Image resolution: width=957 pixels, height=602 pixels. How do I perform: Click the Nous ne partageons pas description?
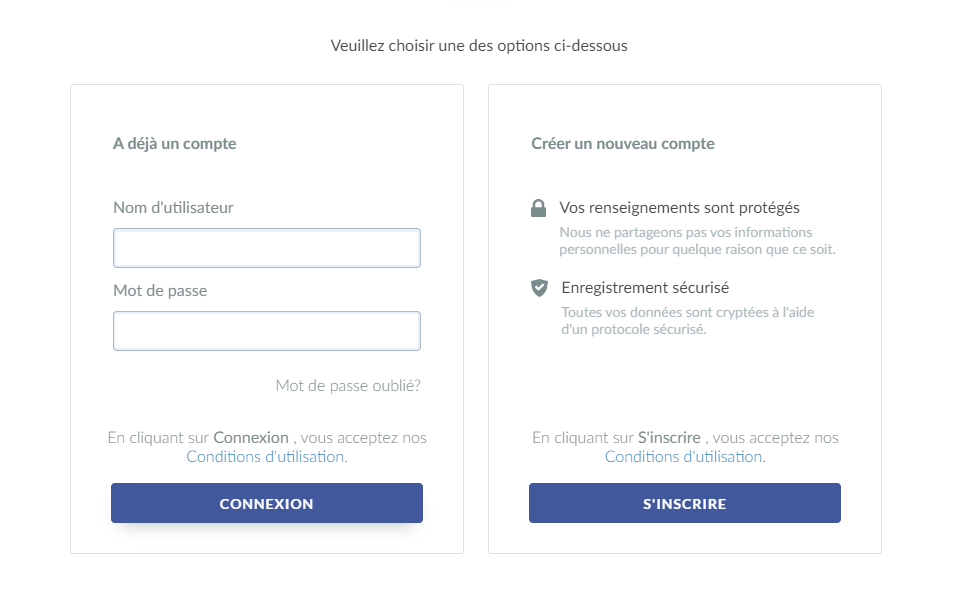click(697, 241)
